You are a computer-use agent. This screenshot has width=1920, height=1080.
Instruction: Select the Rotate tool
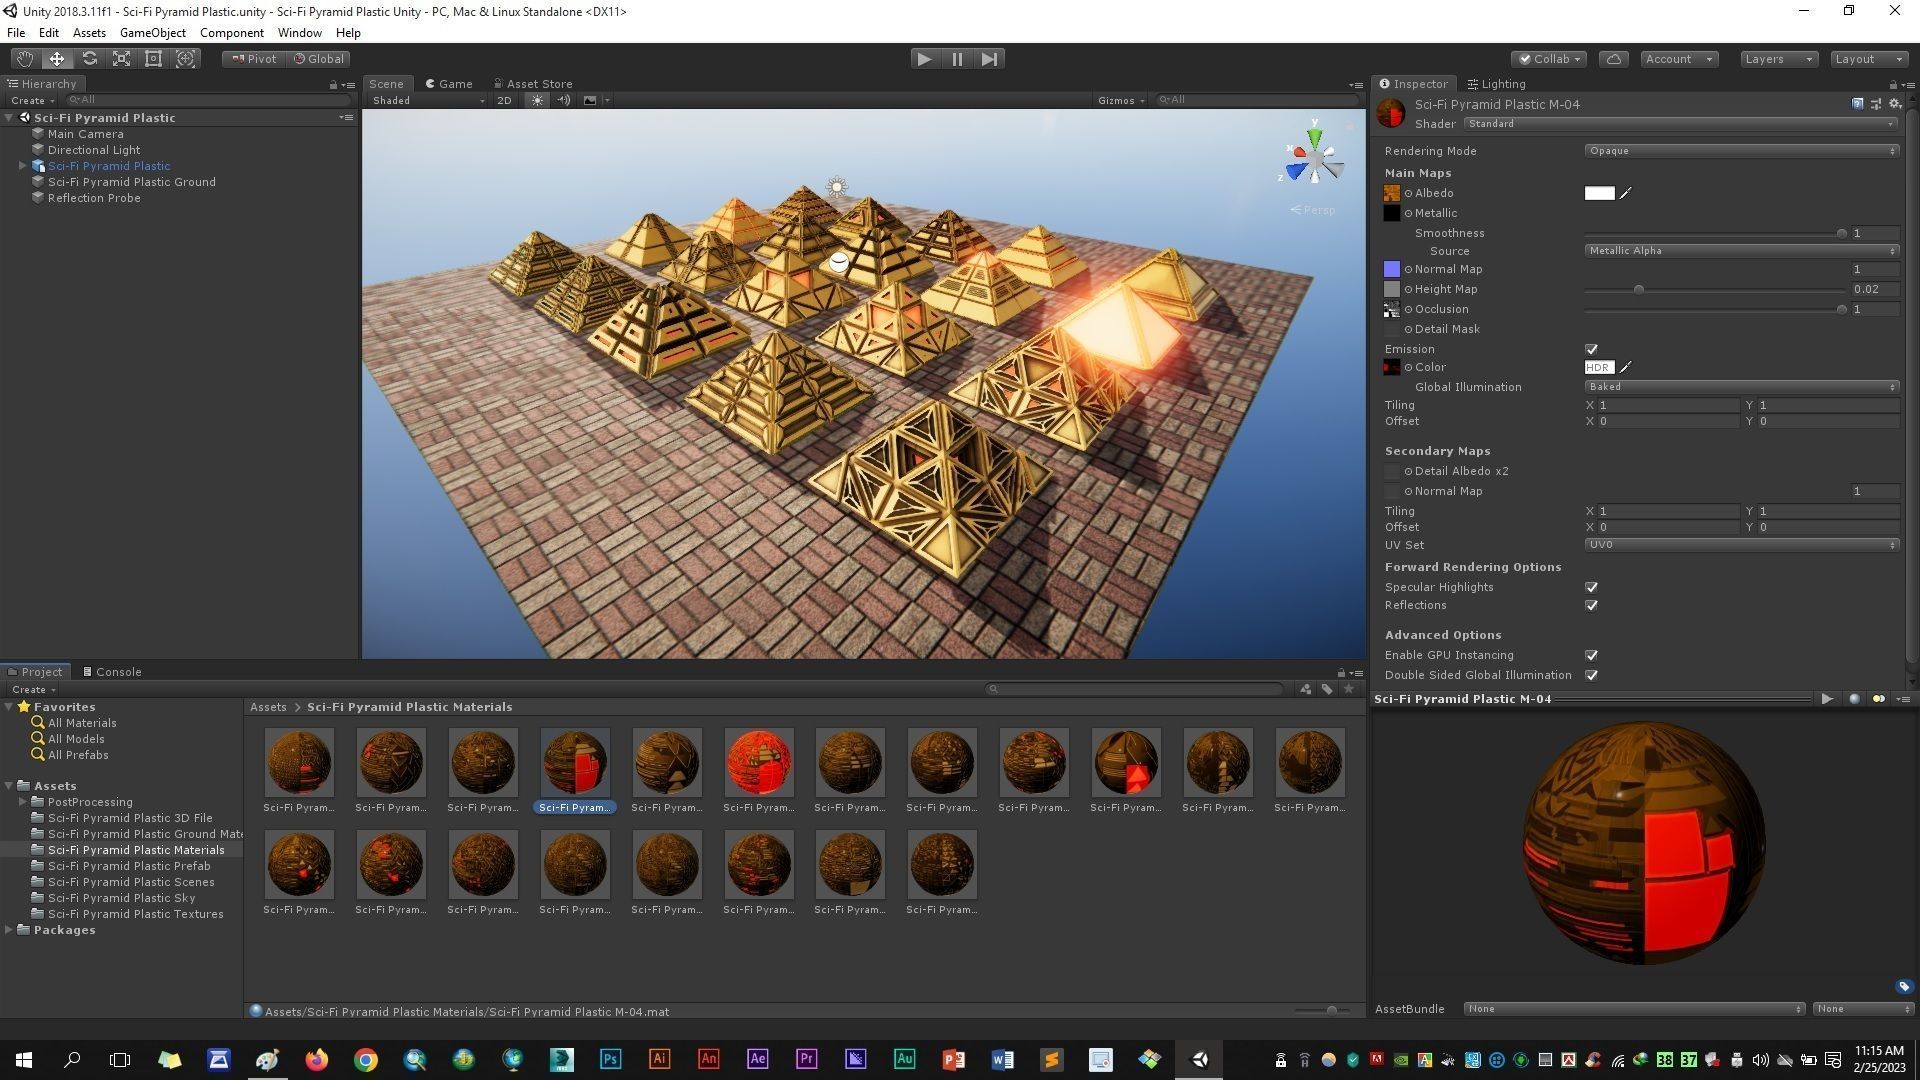click(89, 59)
